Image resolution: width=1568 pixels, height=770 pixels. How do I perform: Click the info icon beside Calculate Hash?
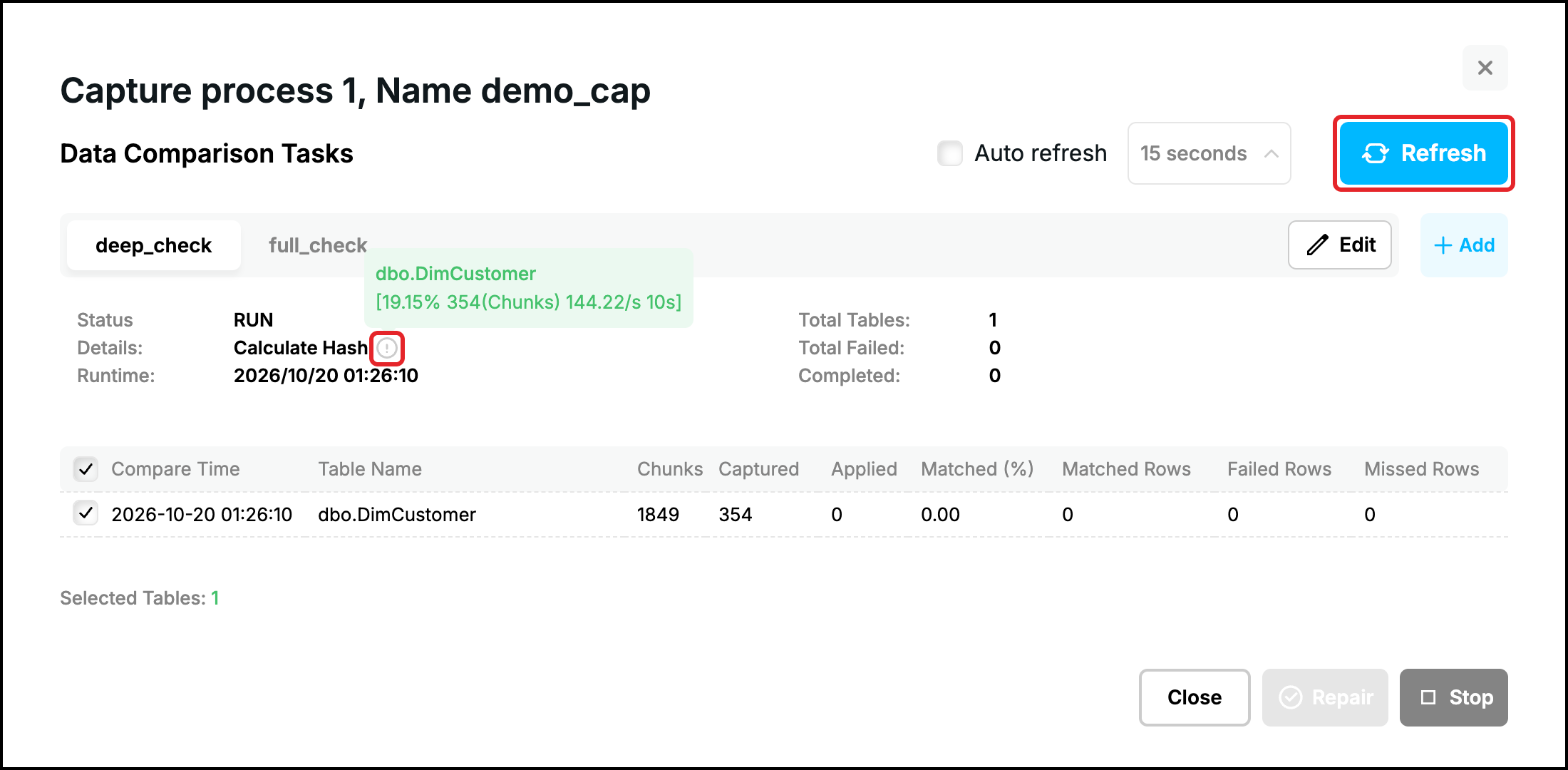coord(387,348)
